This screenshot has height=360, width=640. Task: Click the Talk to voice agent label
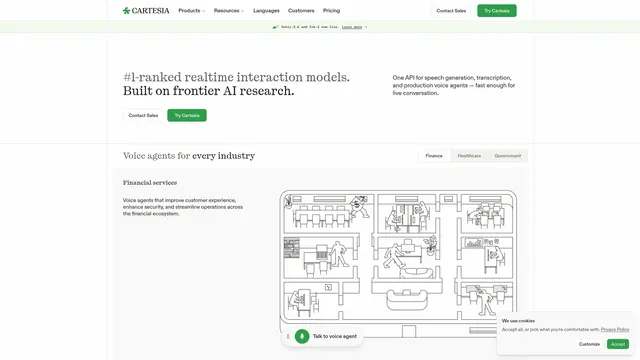coord(335,336)
